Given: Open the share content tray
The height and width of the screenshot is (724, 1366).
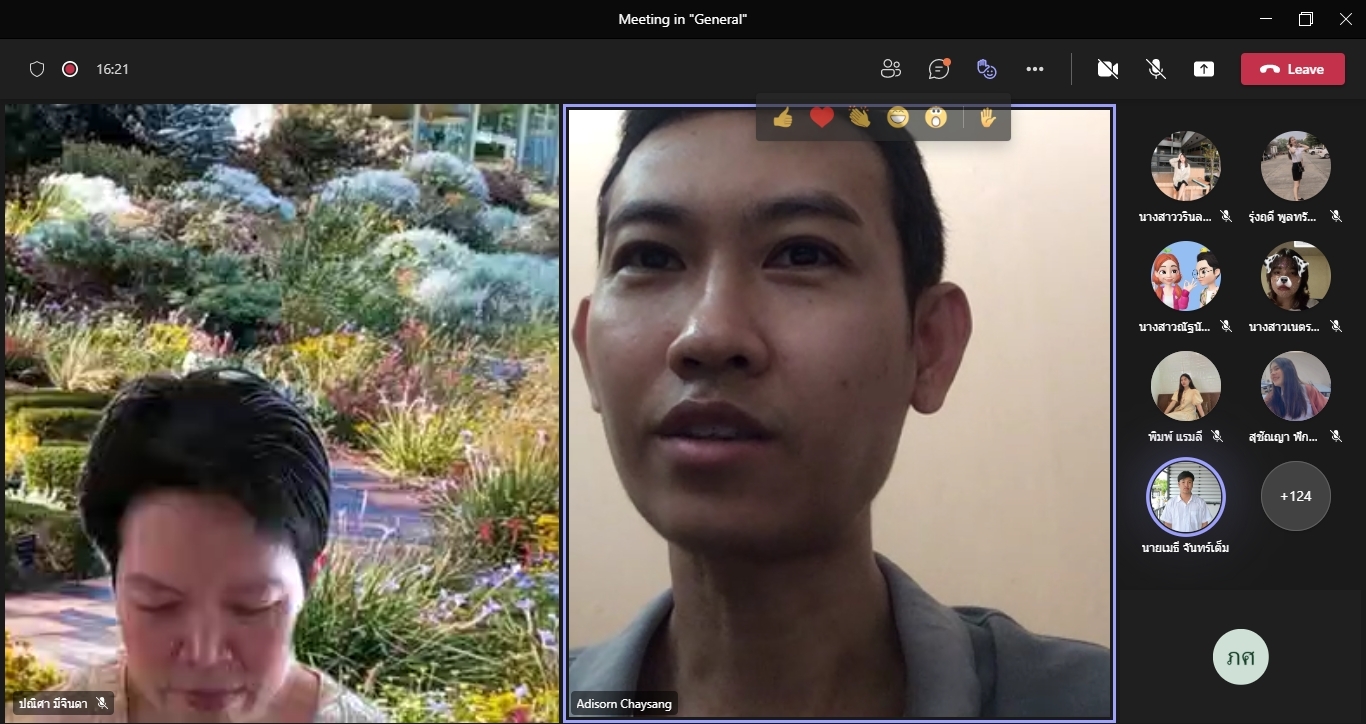Looking at the screenshot, I should pos(1204,69).
